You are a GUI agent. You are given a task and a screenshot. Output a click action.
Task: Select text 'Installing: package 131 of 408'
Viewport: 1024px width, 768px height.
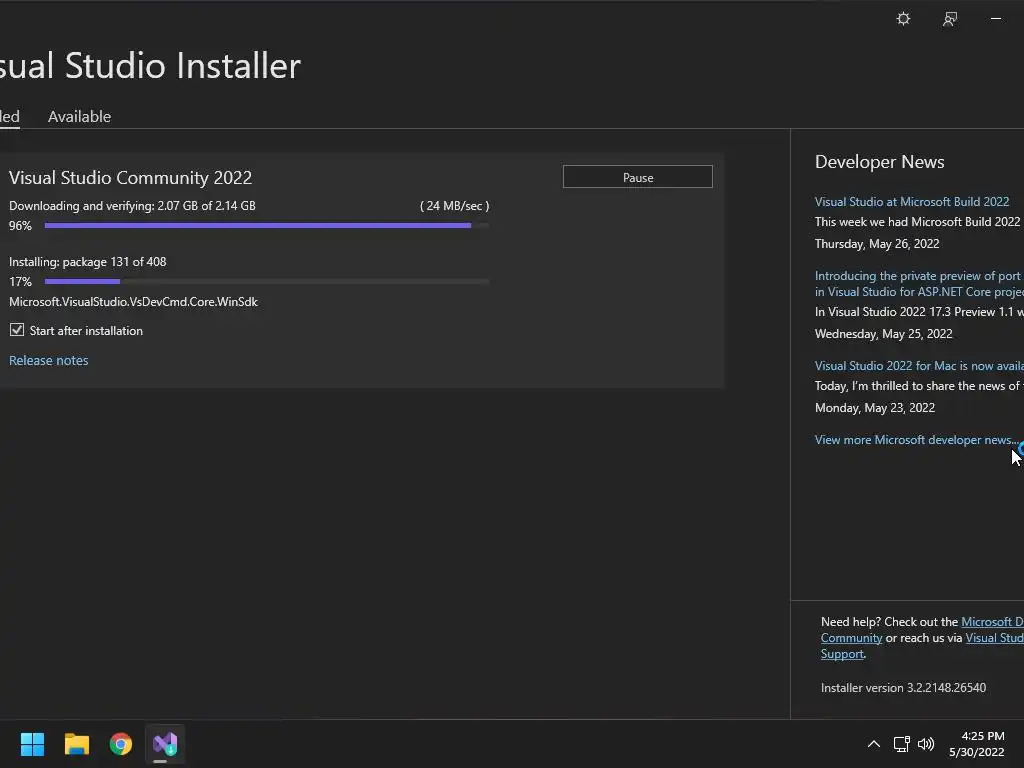[88, 262]
